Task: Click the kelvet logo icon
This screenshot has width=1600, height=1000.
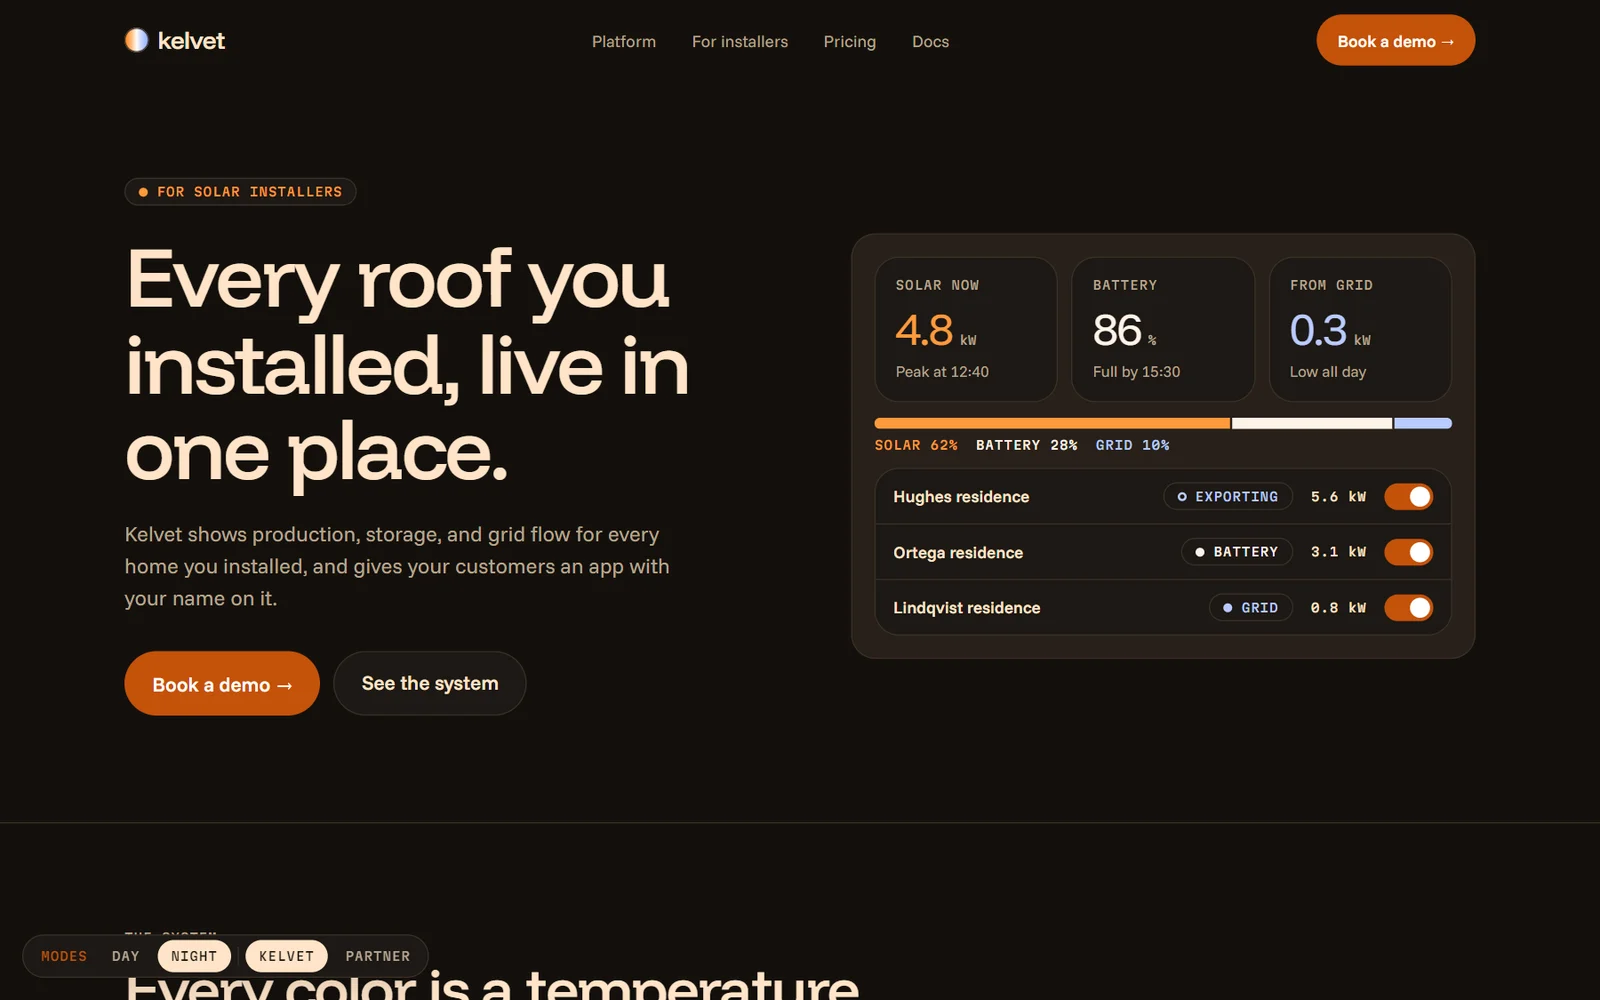Action: click(136, 40)
